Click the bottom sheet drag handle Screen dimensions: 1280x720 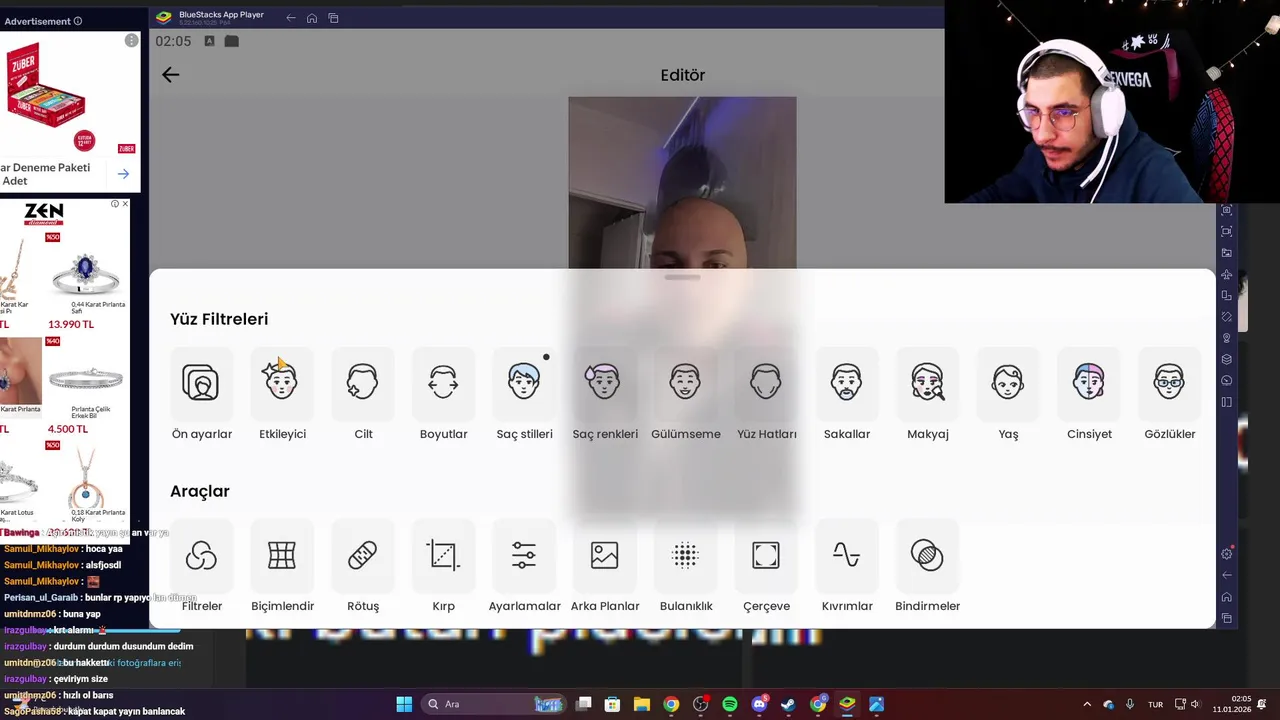(x=682, y=277)
